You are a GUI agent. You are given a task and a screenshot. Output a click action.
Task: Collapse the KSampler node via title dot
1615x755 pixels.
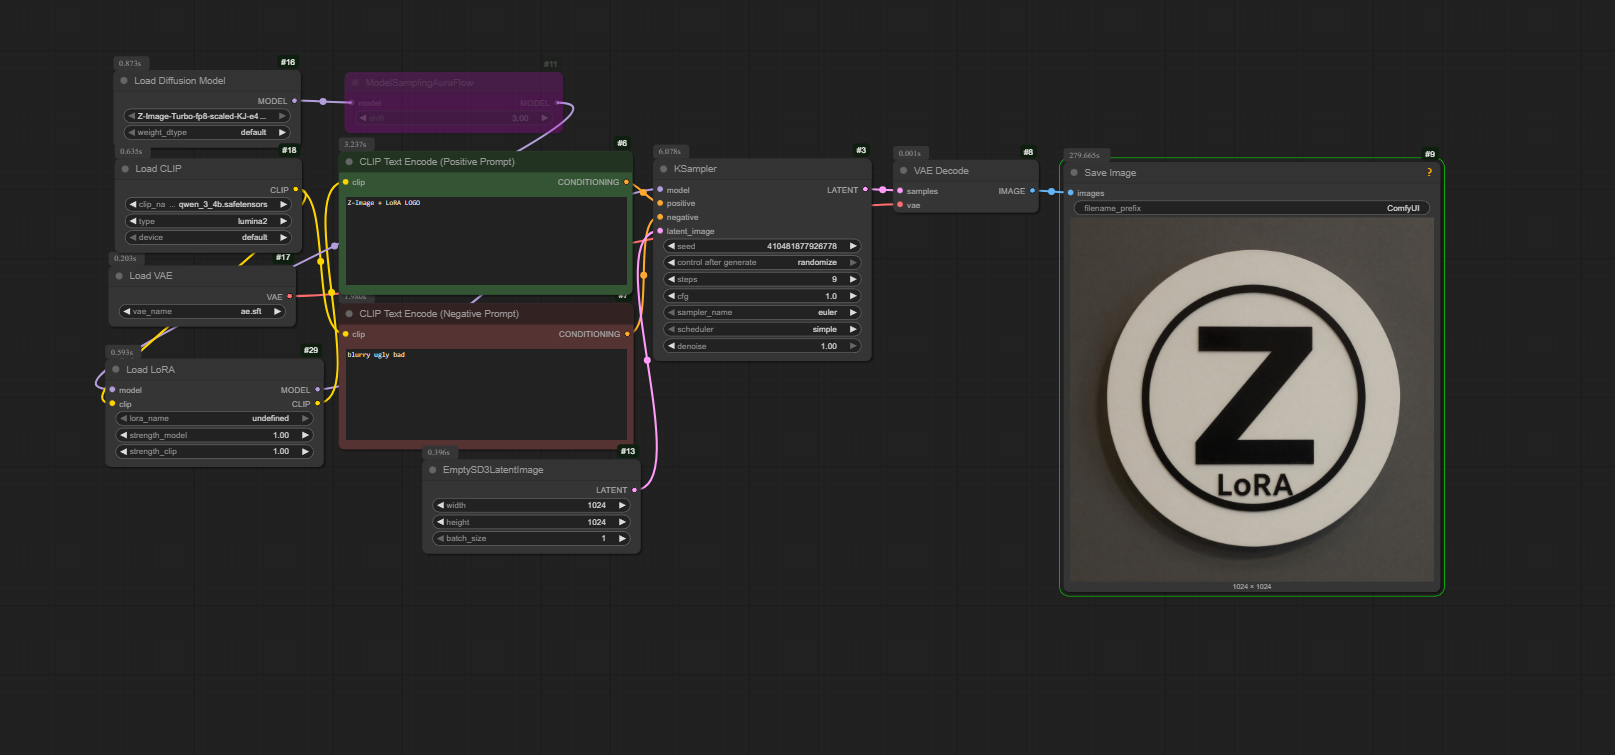(x=664, y=169)
